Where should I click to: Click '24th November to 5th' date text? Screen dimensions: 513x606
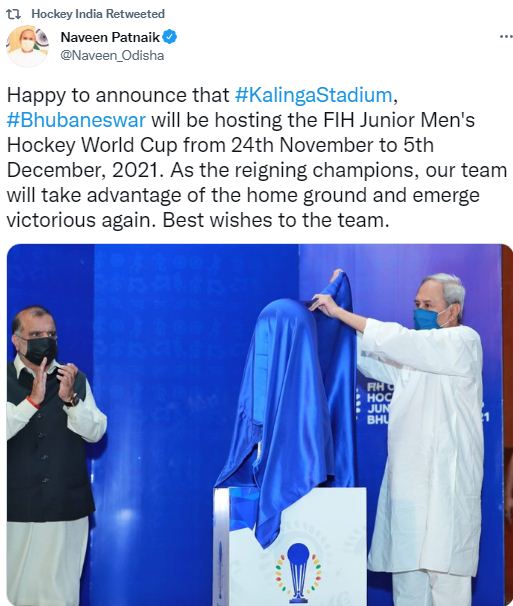tap(332, 145)
